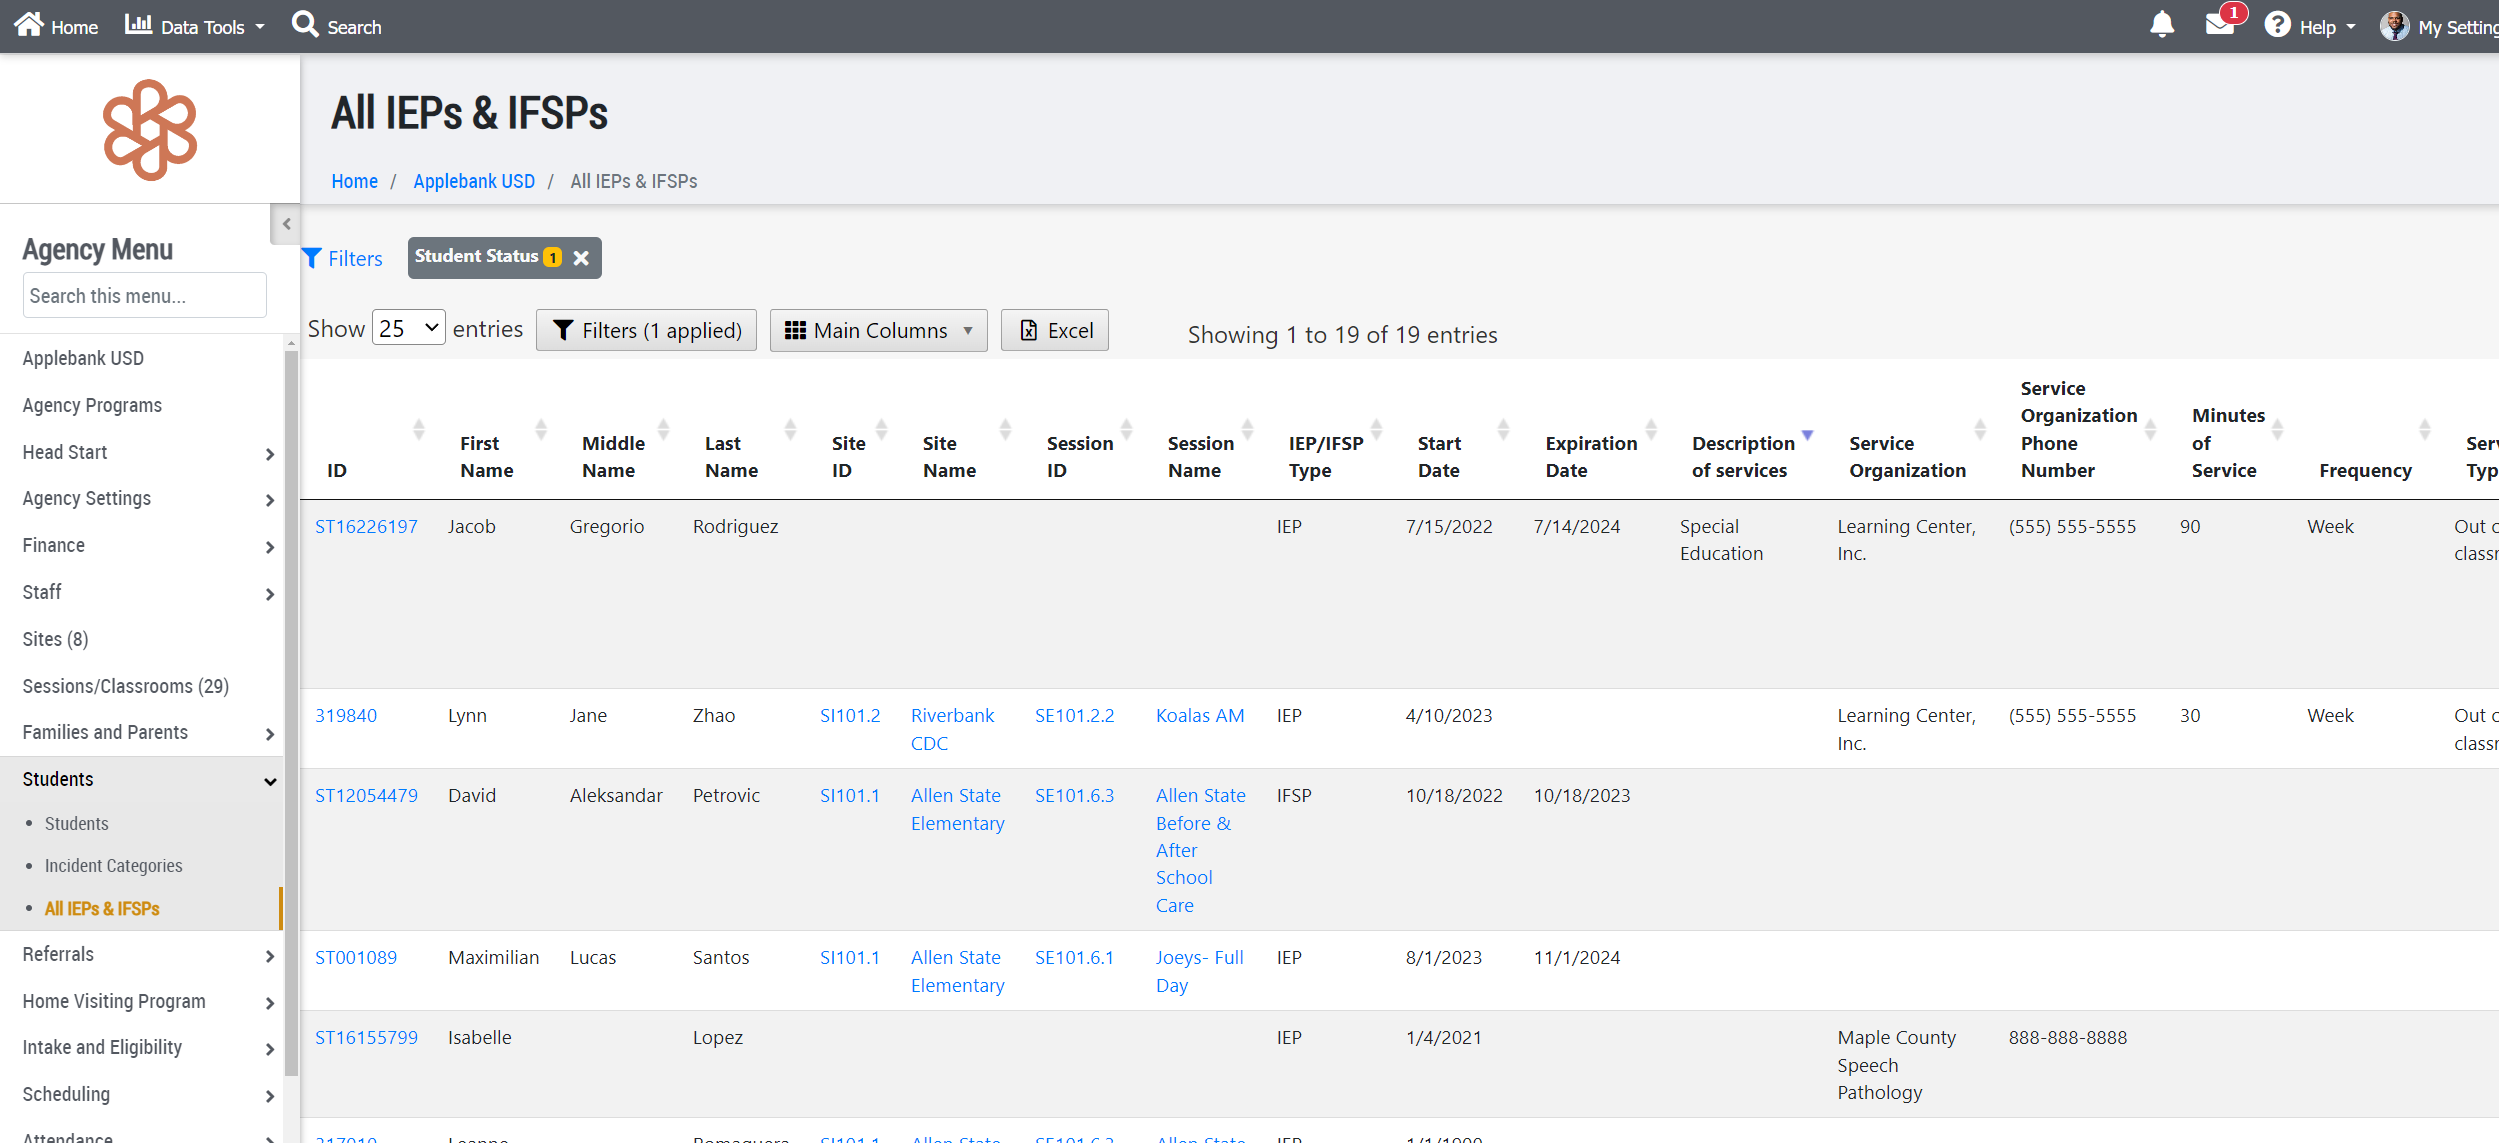Click the user avatar in top bar
The width and height of the screenshot is (2499, 1143).
point(2393,26)
